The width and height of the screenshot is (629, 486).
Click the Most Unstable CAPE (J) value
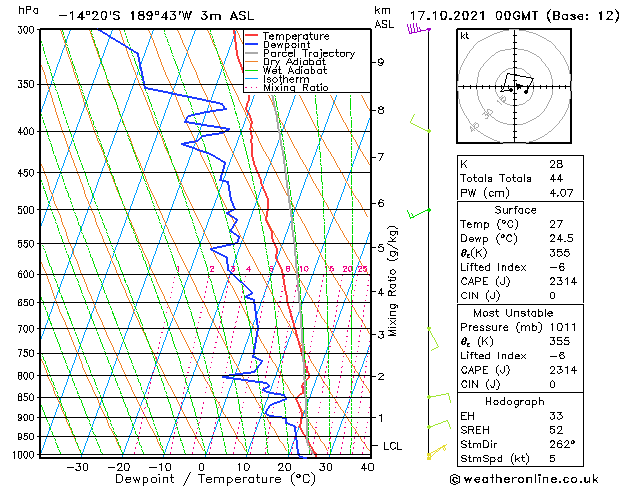coord(563,370)
